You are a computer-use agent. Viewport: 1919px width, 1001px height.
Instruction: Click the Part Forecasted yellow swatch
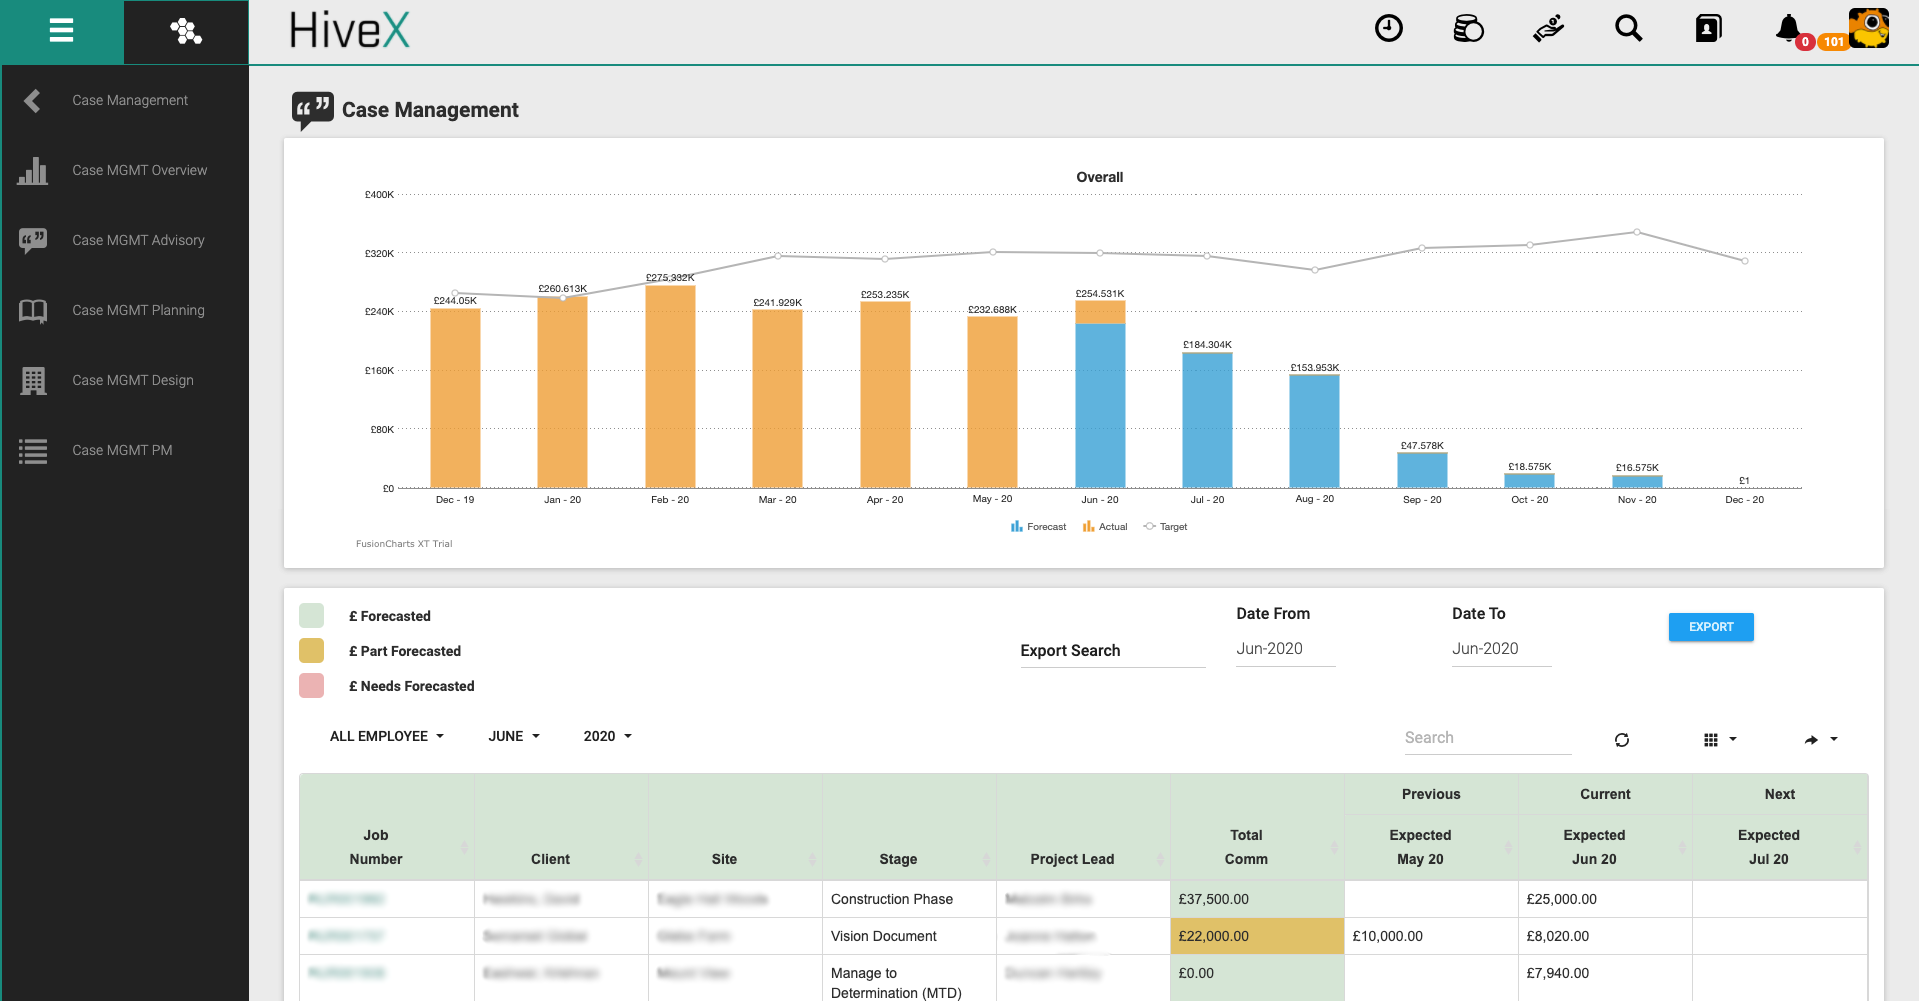coord(312,651)
